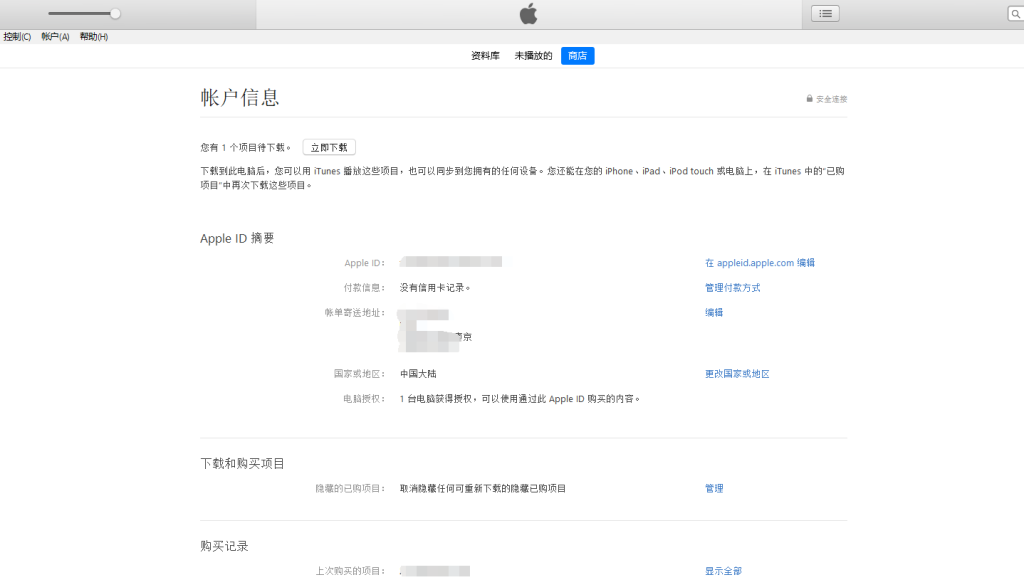Adjust the volume slider knob
The image size is (1024, 580).
pyautogui.click(x=115, y=14)
